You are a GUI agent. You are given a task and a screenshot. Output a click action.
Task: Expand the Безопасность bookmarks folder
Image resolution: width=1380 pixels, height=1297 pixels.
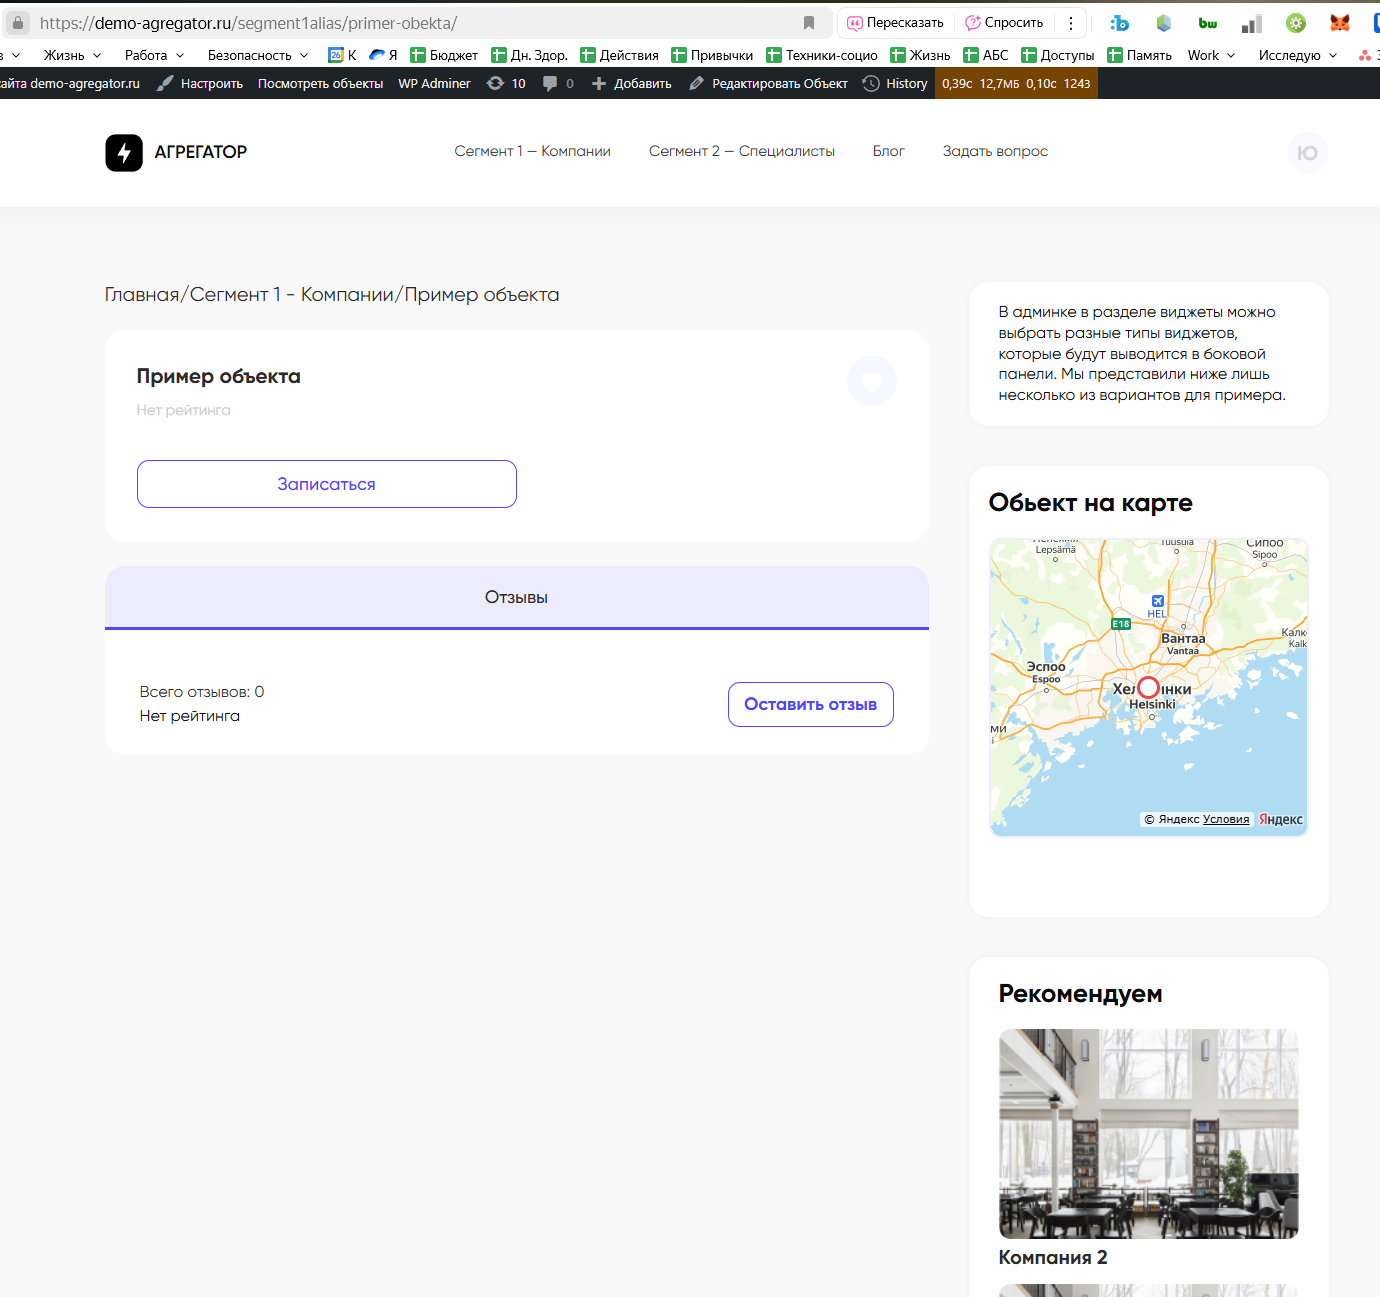(258, 55)
